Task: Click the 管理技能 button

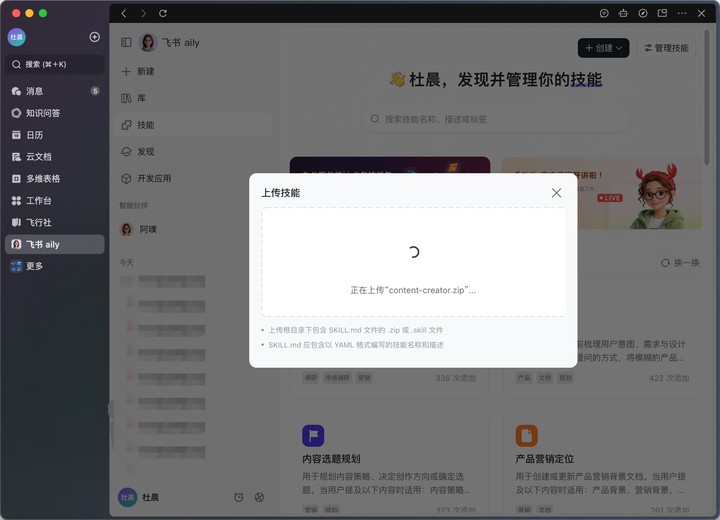Action: coord(666,48)
